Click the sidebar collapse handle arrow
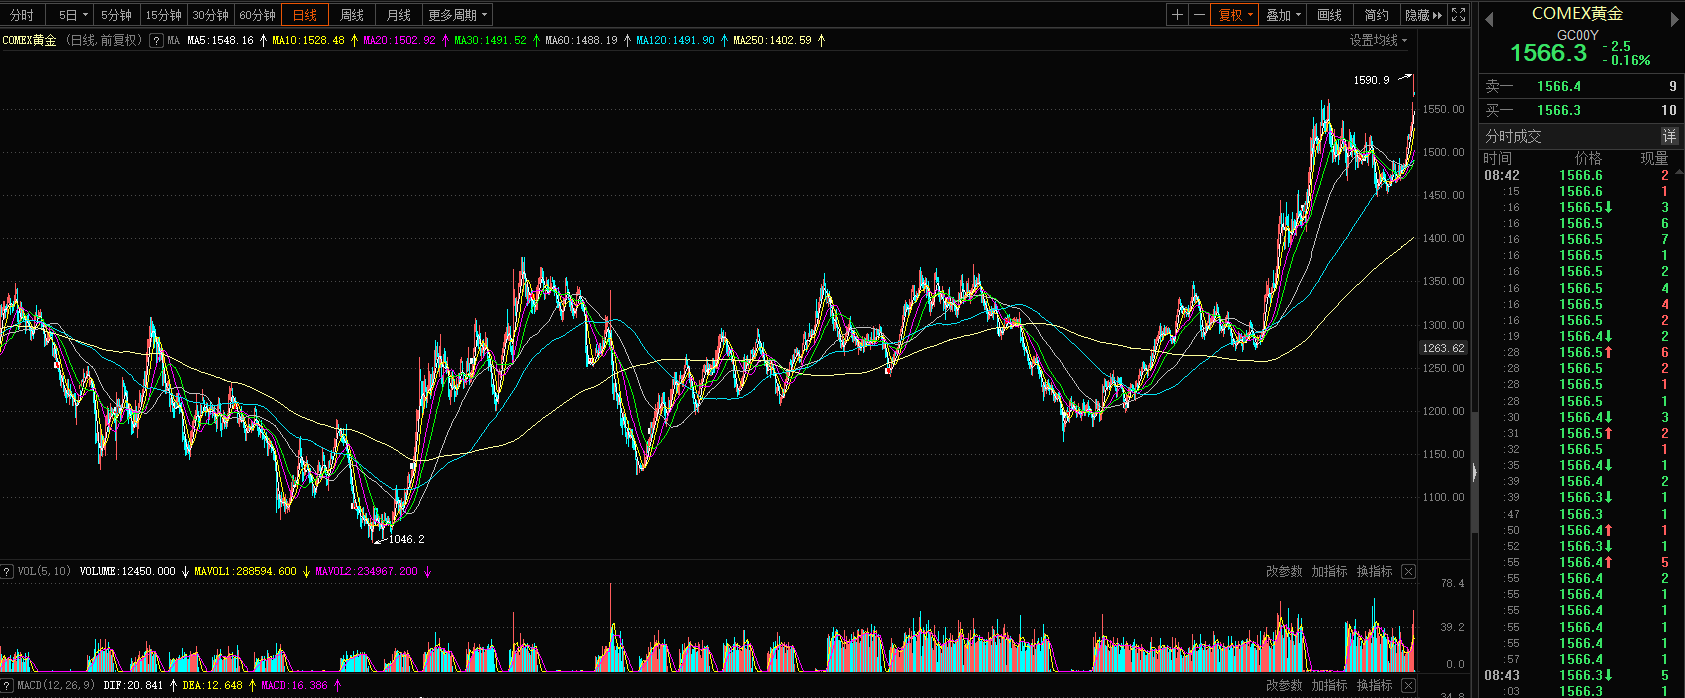This screenshot has width=1685, height=698. [1474, 472]
